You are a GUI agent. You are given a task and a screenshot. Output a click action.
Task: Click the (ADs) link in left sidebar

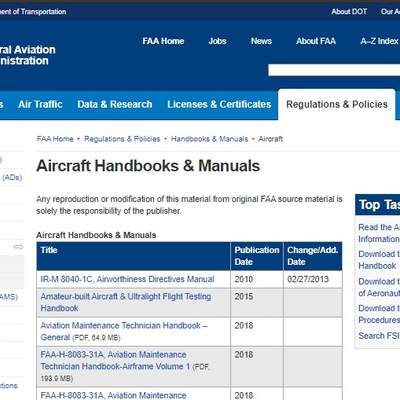[x=12, y=177]
